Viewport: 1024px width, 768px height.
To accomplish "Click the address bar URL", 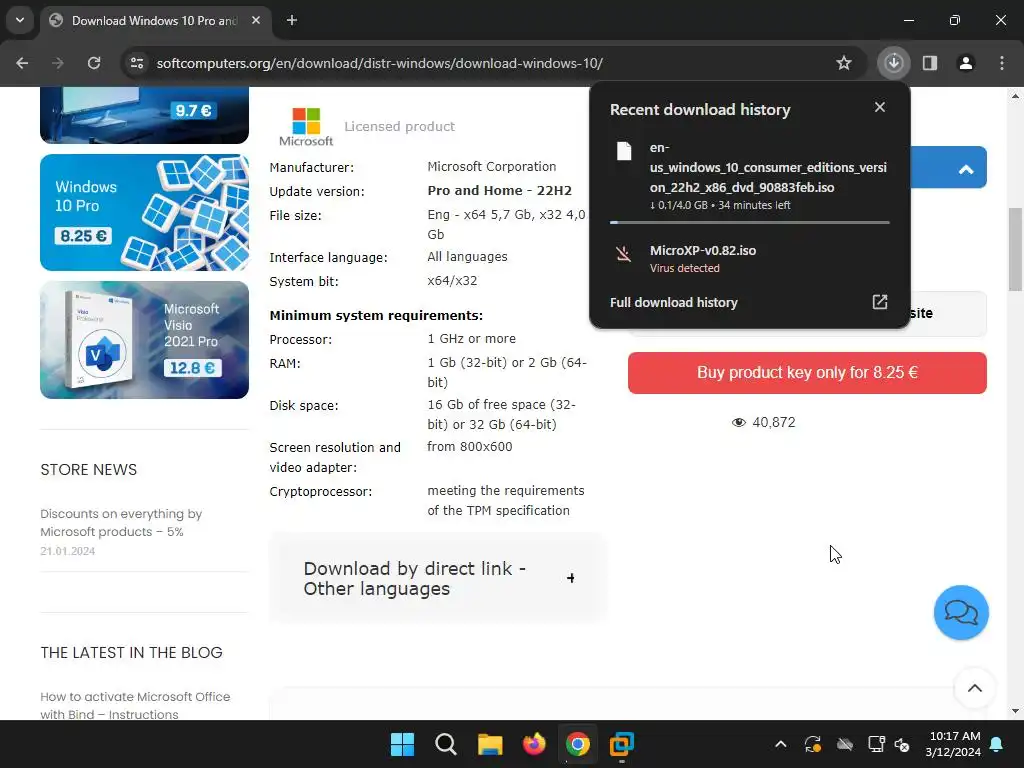I will tap(379, 63).
